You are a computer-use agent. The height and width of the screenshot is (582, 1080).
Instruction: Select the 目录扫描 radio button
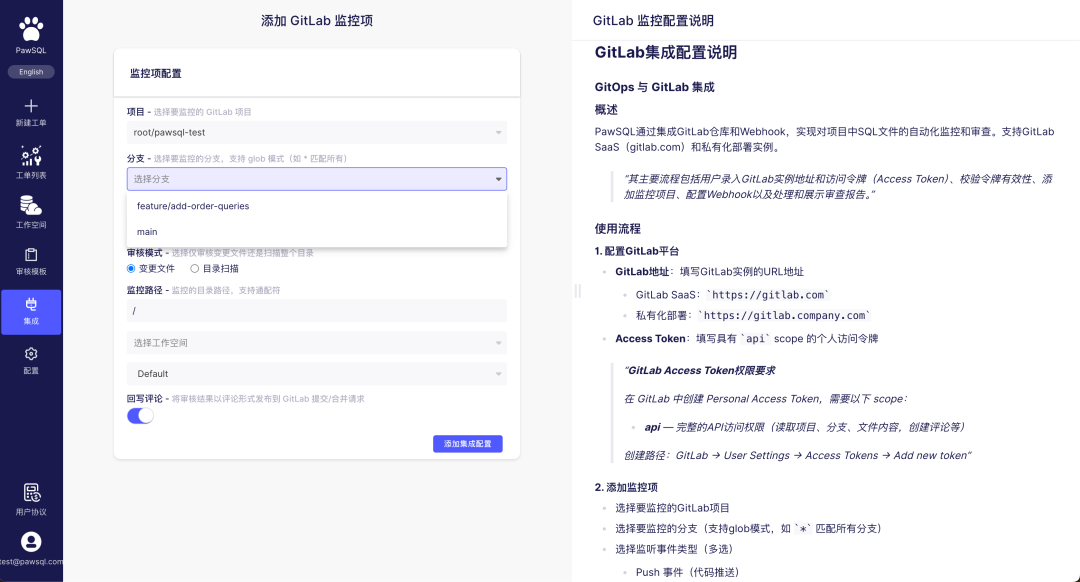point(194,269)
